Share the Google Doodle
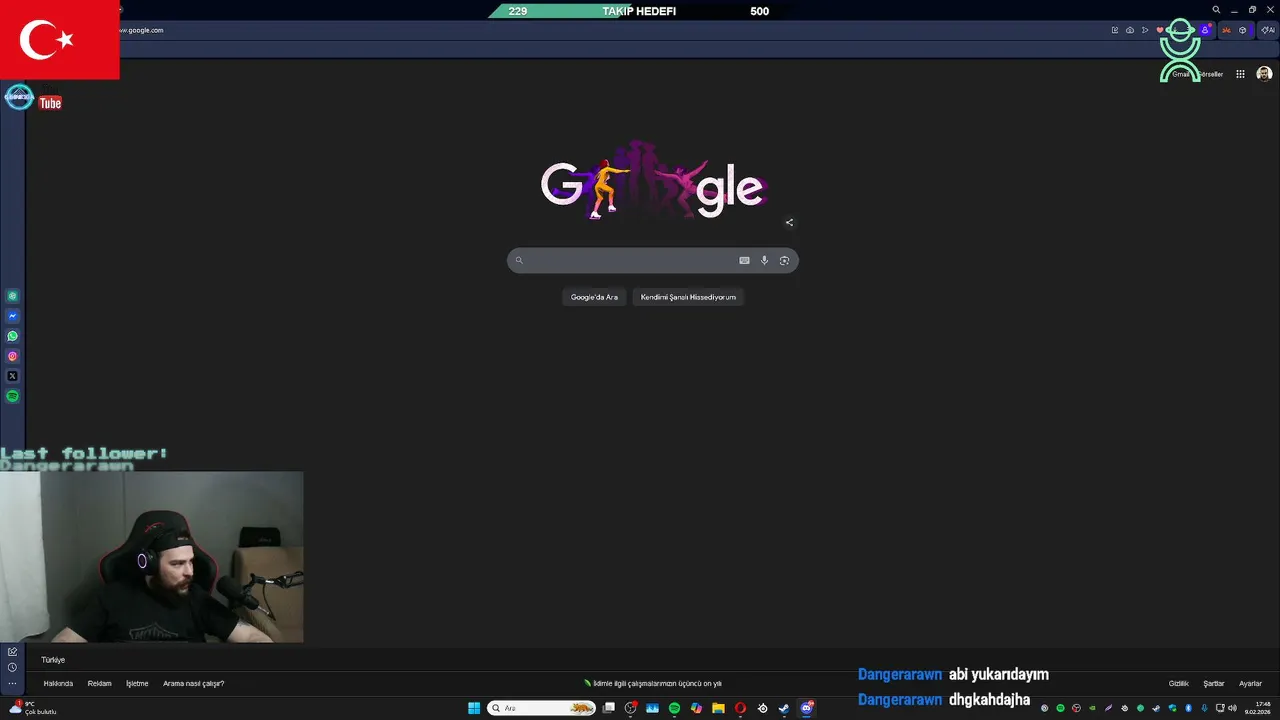Screen dimensions: 1280x720 [x=789, y=222]
